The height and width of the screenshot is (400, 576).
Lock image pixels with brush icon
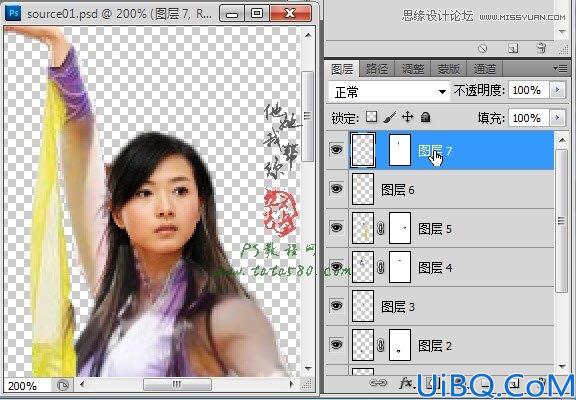click(x=389, y=118)
